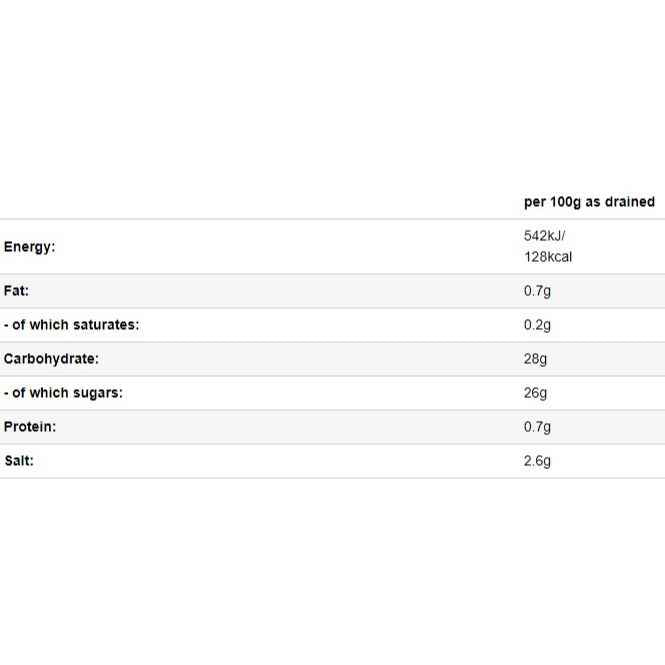Click the 0.7g value beside Protein

coord(537,427)
